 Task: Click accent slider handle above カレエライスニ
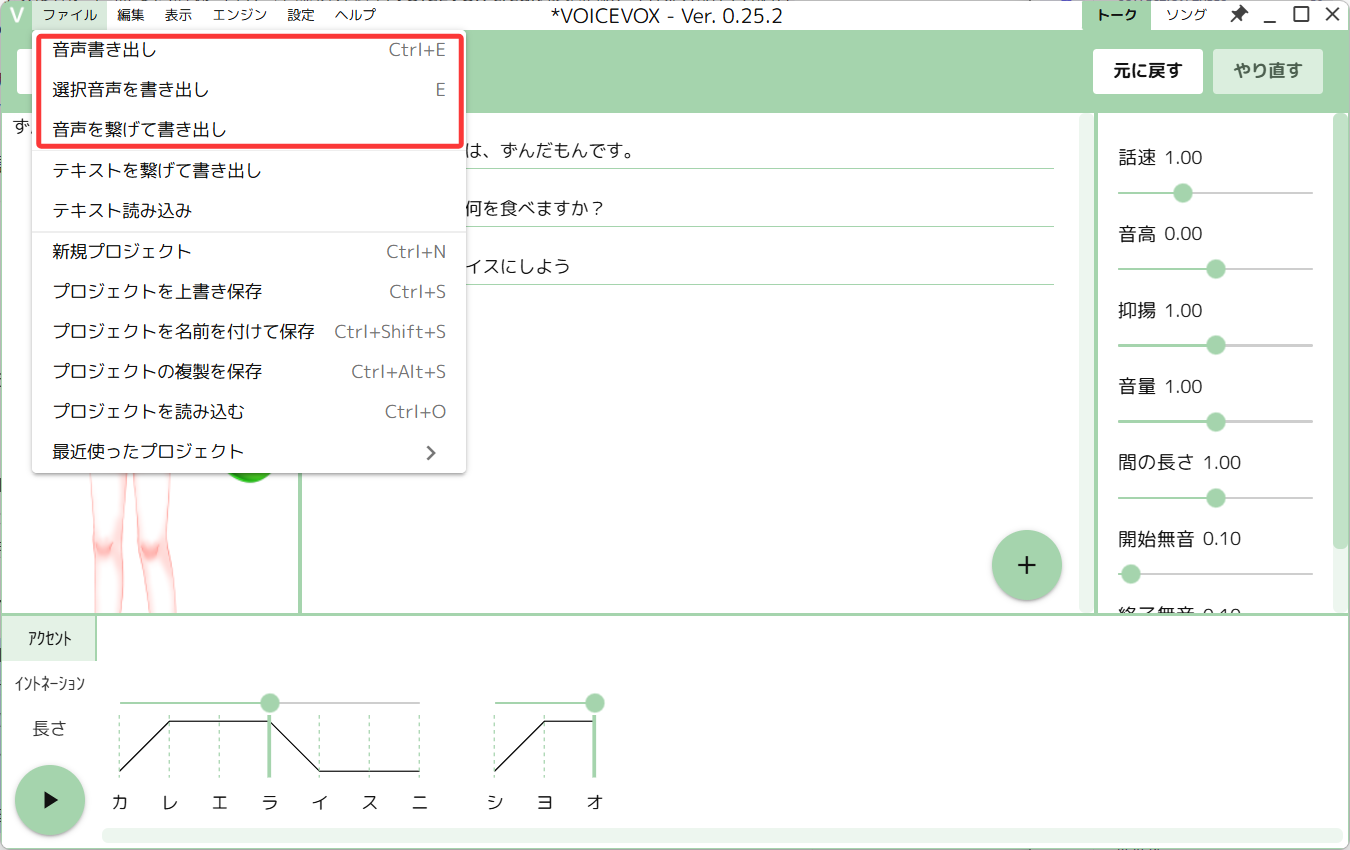pos(270,703)
